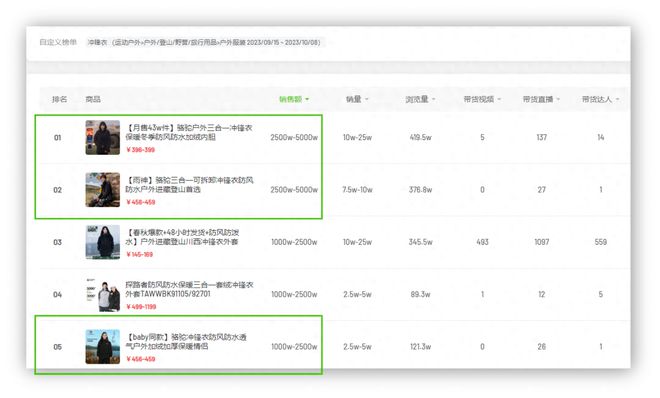Open 探路者防风防水保暖三合一 product title

coord(189,289)
